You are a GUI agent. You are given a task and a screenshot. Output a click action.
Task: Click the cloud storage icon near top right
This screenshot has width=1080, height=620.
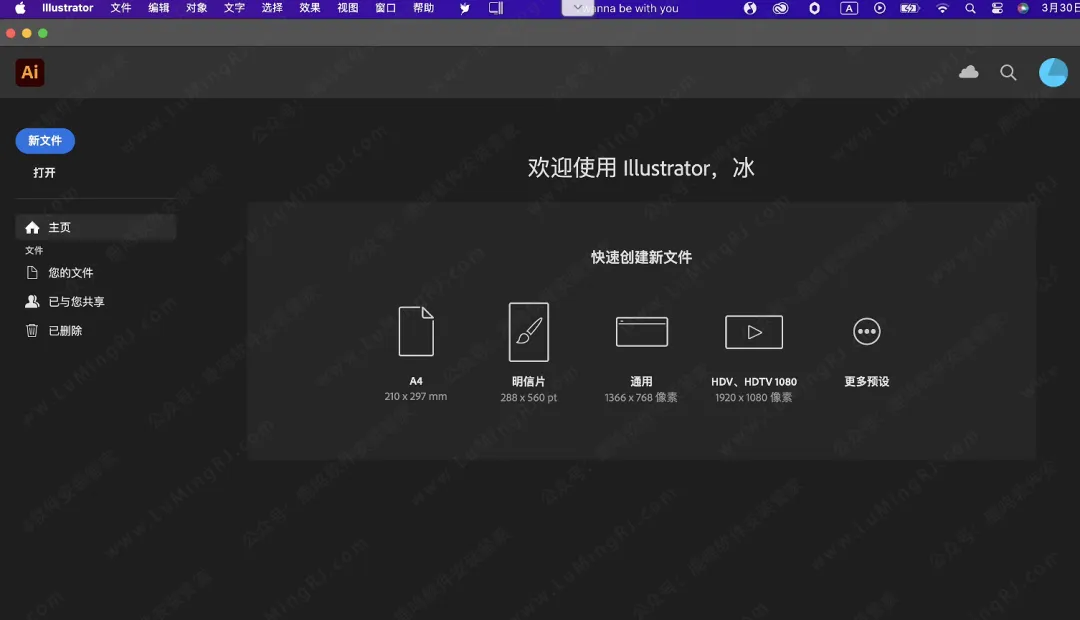tap(967, 72)
